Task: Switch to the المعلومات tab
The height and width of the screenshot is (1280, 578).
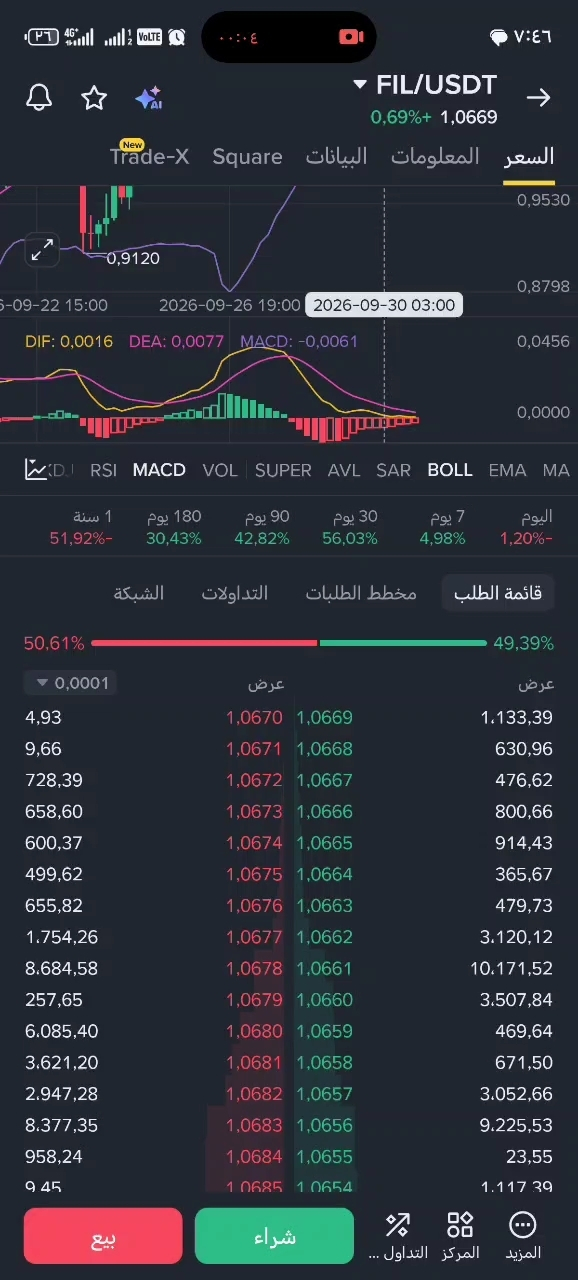Action: (435, 157)
